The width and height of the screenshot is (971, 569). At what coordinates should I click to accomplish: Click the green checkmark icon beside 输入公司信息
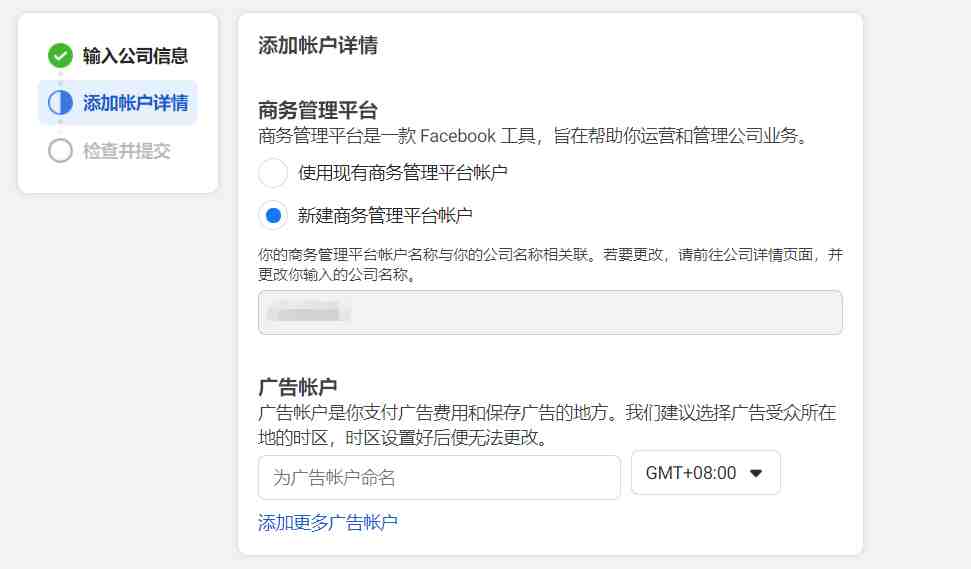point(60,56)
